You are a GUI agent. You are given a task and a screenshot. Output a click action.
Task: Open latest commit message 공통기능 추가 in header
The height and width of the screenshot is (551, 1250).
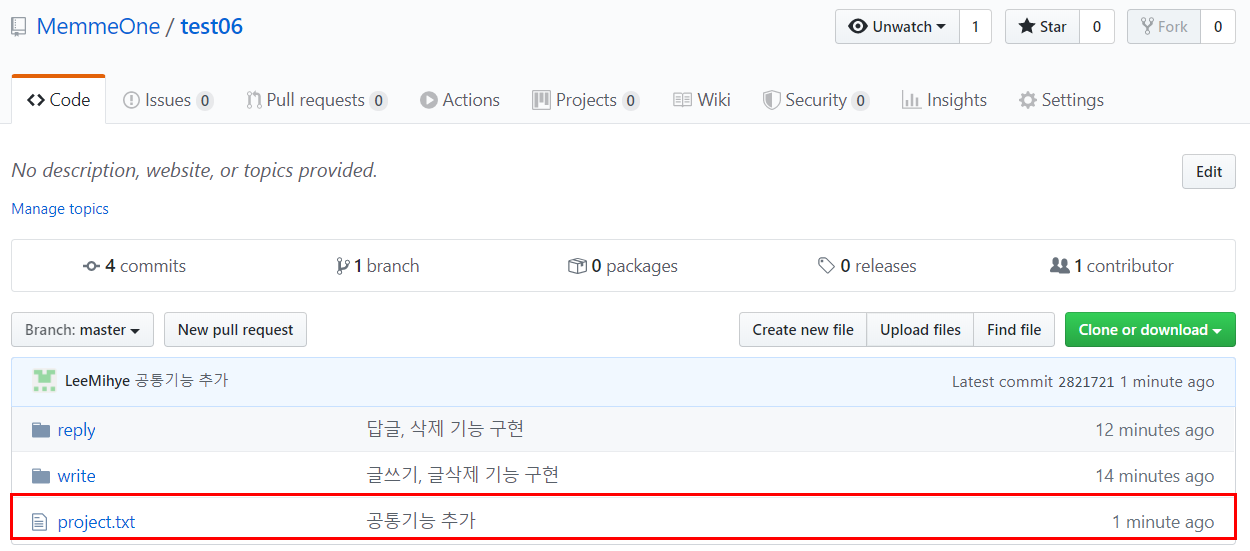[x=182, y=381]
